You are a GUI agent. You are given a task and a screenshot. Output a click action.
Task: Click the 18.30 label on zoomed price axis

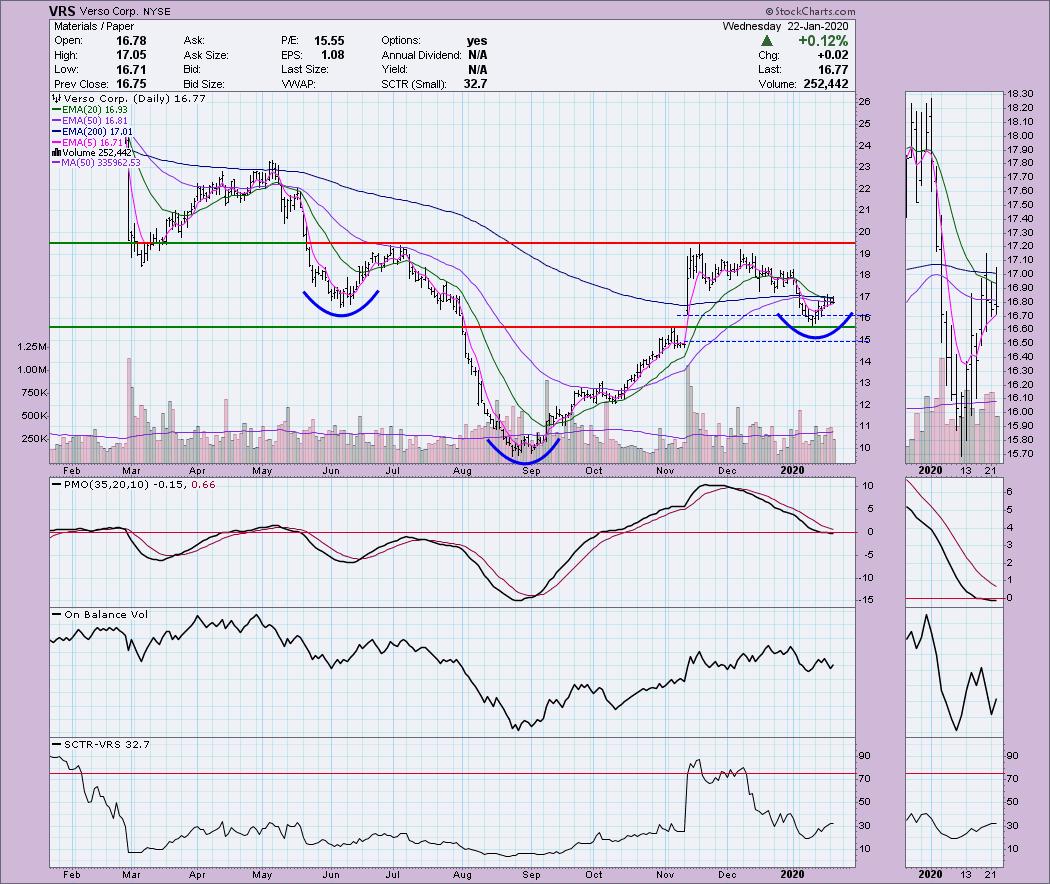point(1019,94)
